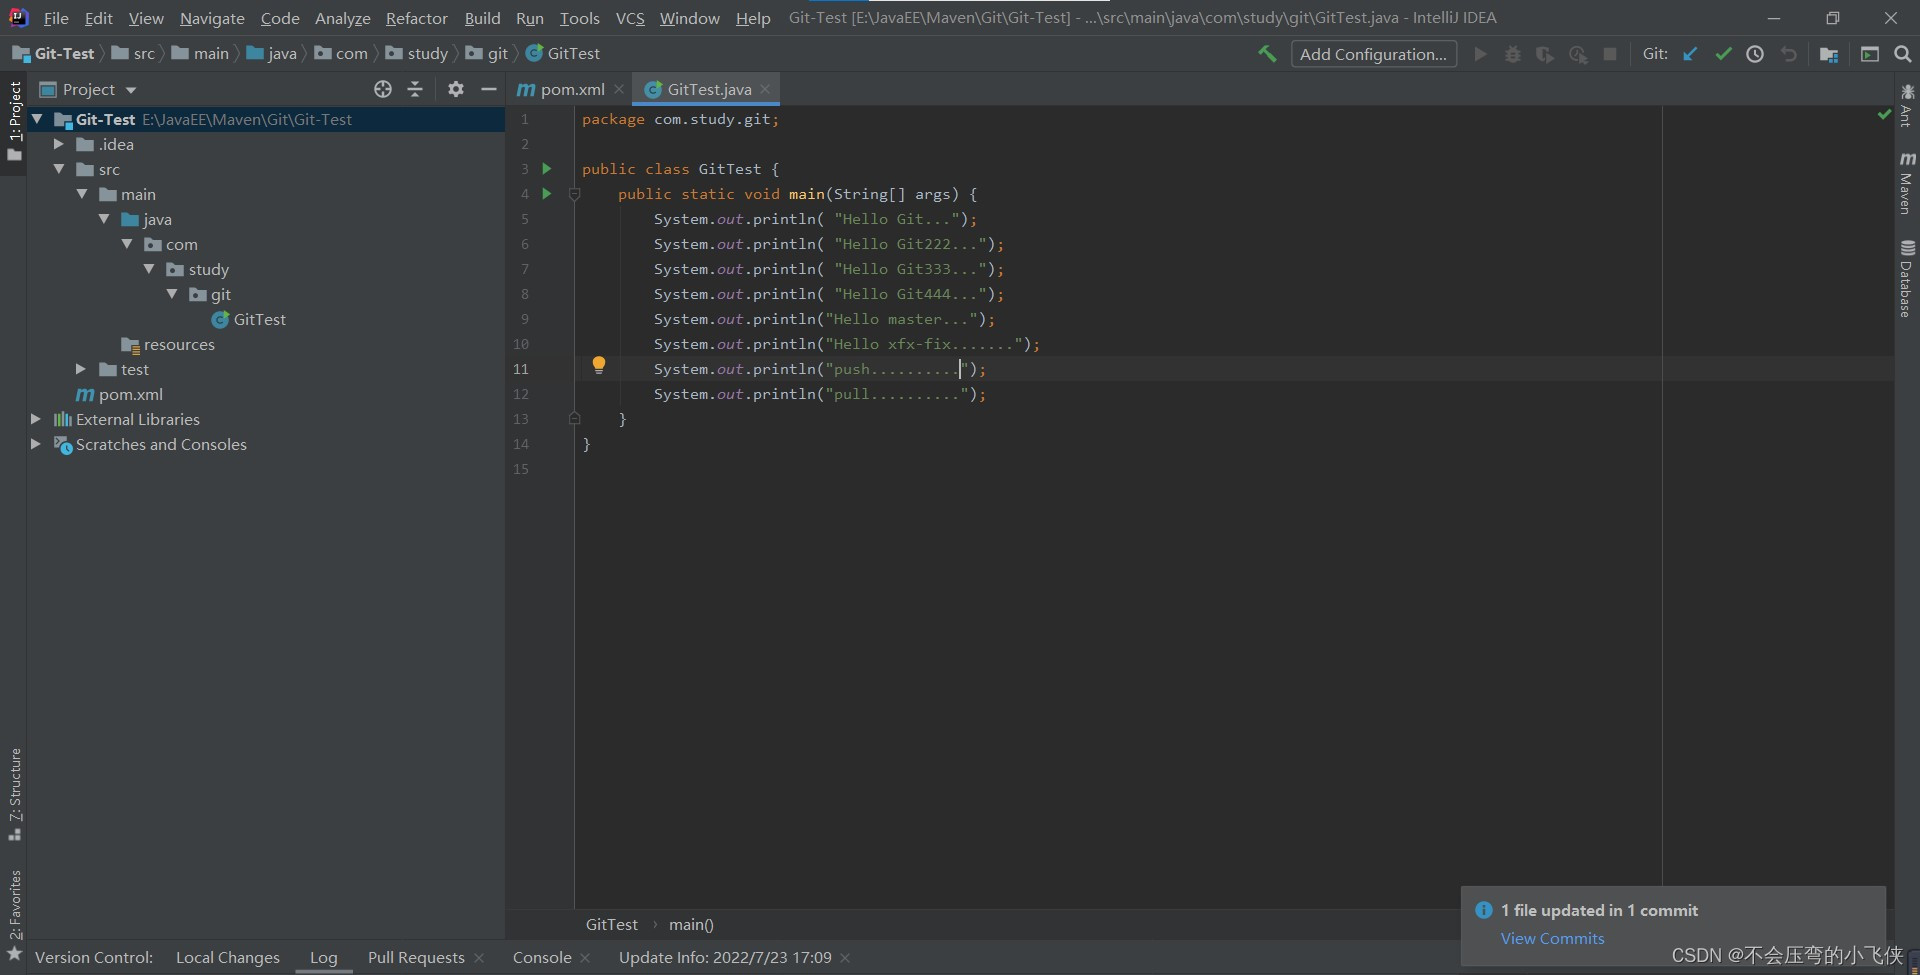Screen dimensions: 1920x975
Task: Click the Build Project hammer icon
Action: pyautogui.click(x=1267, y=54)
